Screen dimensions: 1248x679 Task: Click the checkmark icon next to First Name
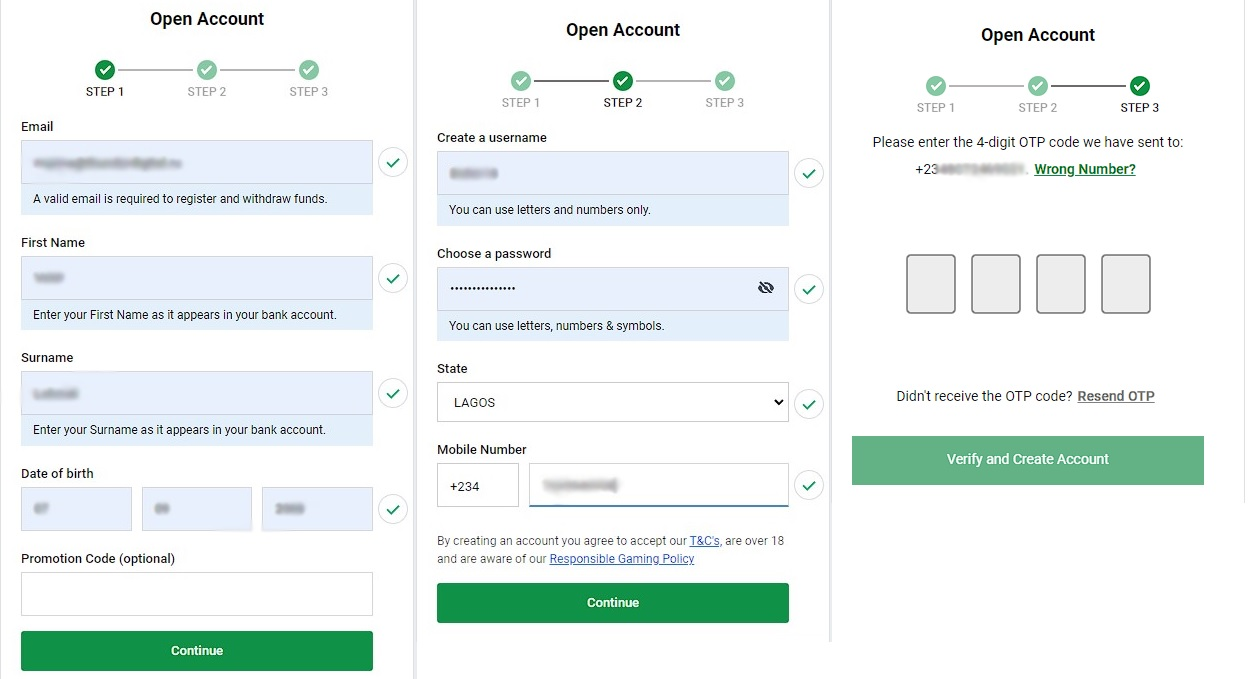point(392,278)
